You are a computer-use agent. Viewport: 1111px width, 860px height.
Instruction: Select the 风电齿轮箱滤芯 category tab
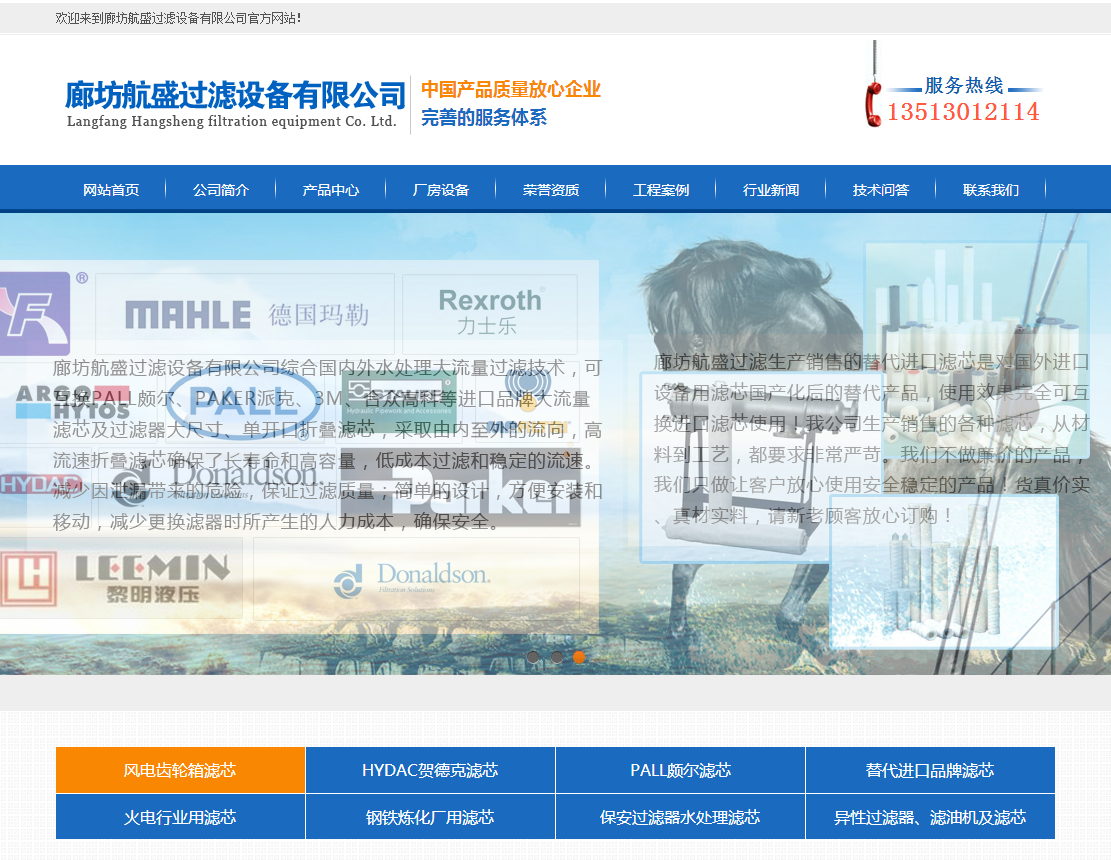(180, 770)
